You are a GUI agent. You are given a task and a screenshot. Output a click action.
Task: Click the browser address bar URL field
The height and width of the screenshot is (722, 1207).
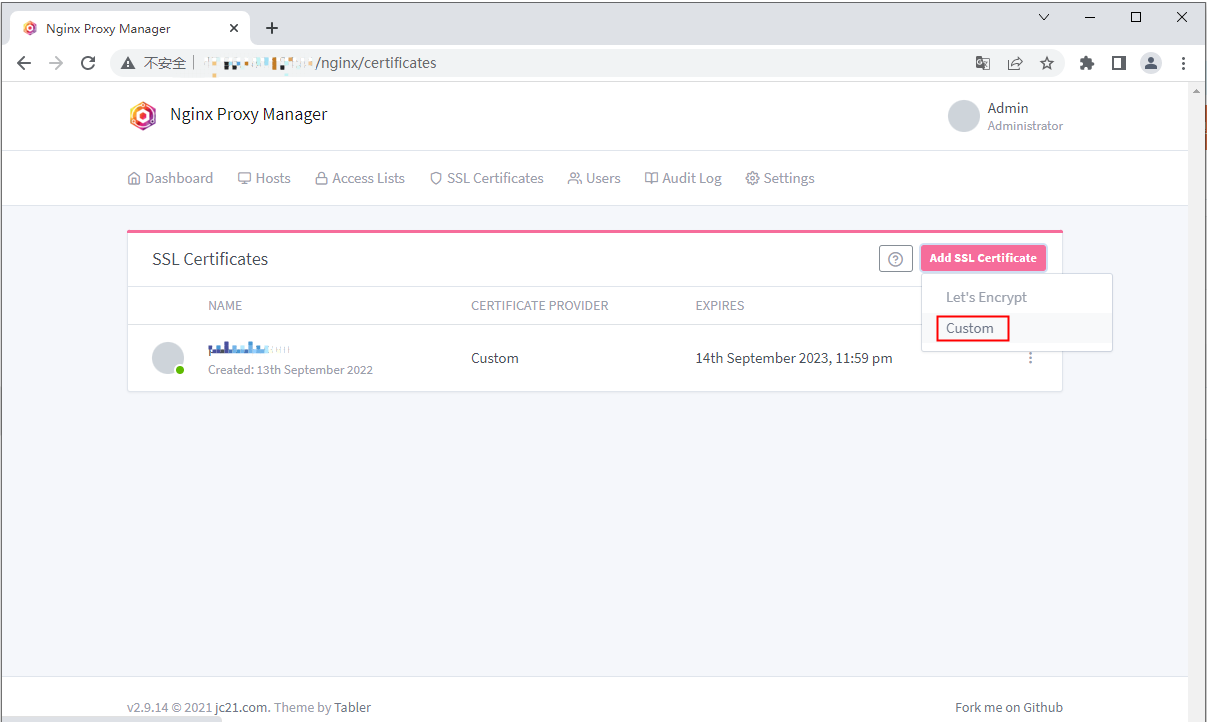pos(600,63)
